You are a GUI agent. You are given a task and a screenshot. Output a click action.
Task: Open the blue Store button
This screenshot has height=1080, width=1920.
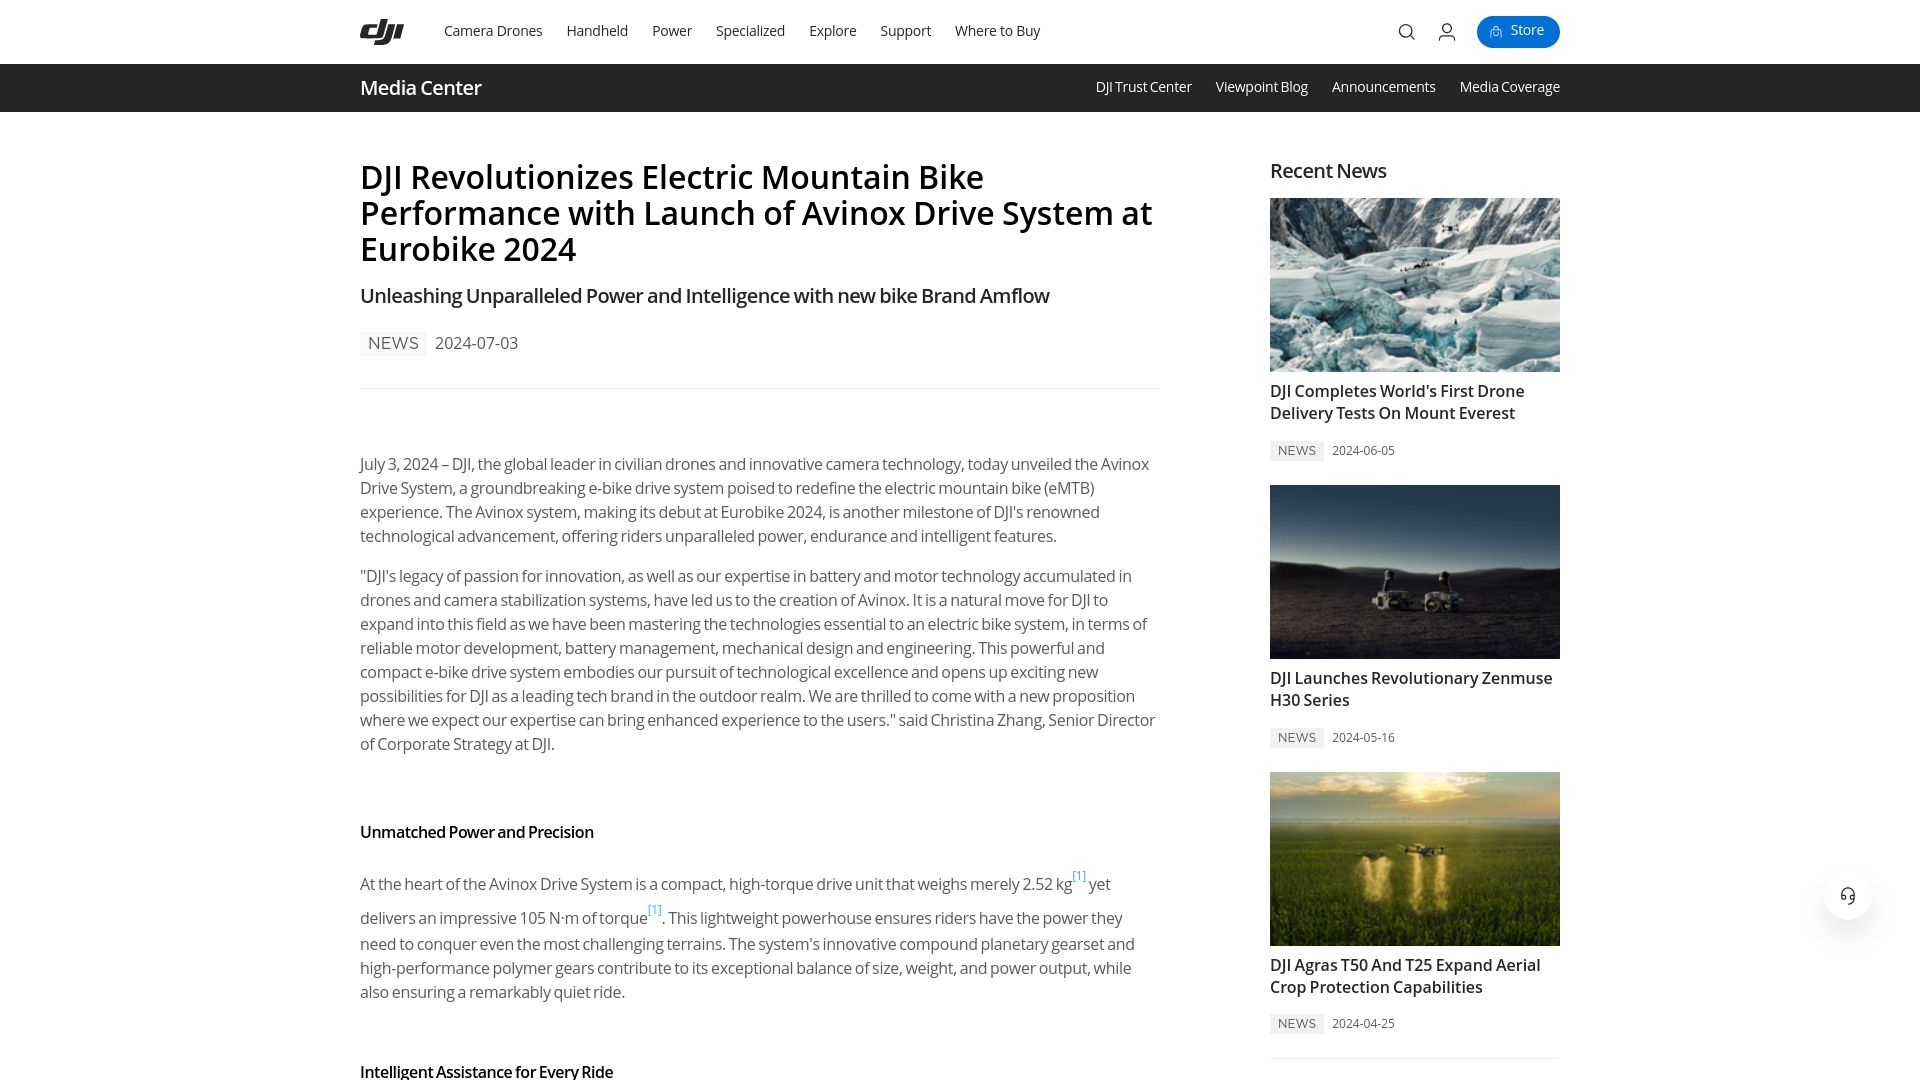click(x=1517, y=32)
